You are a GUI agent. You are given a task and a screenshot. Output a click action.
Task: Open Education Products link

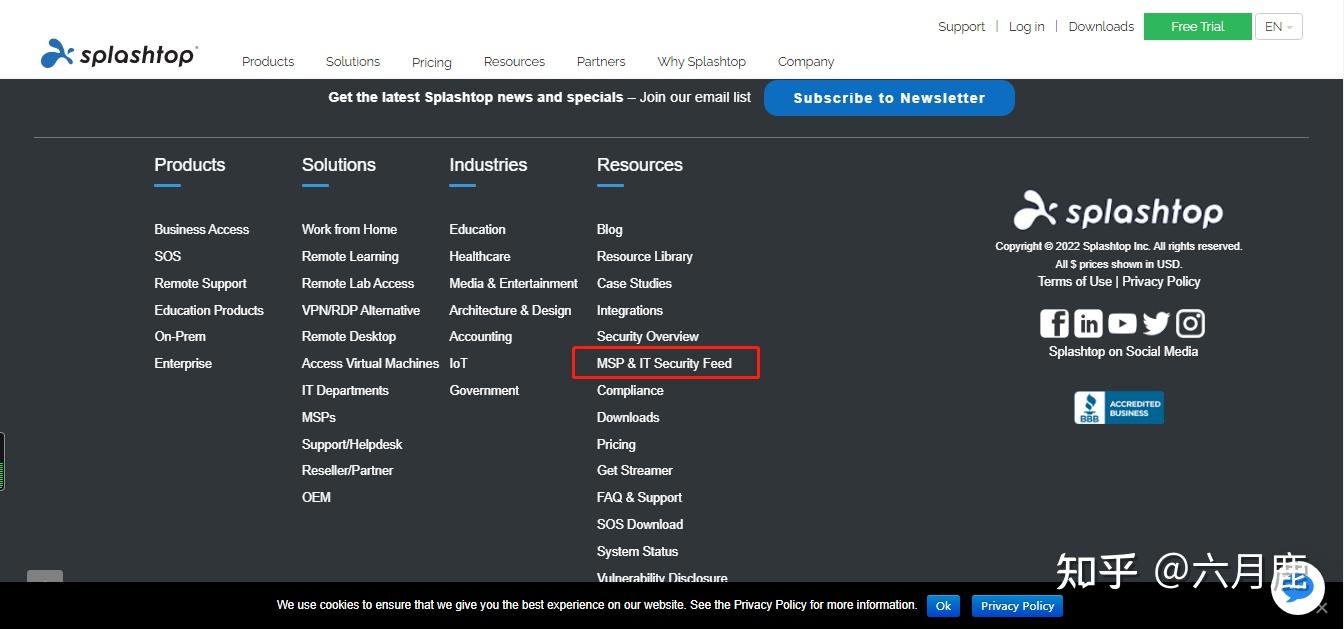coord(209,310)
